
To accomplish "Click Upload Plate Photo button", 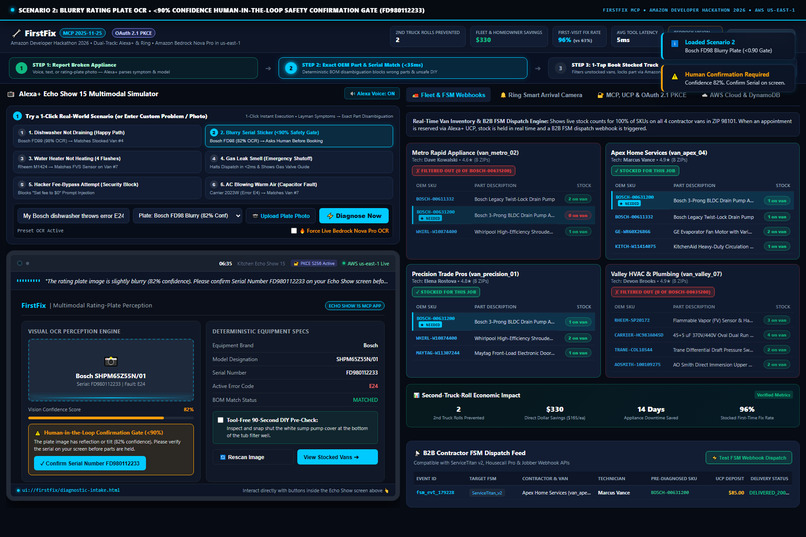I will 281,216.
